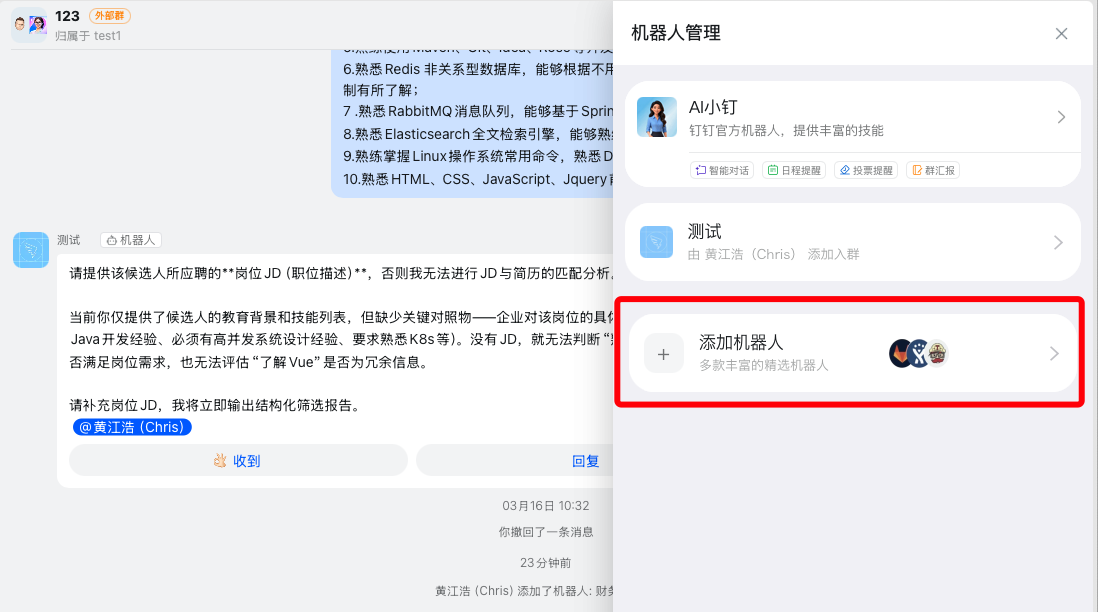Click the 测试 bot avatar in chat

[x=31, y=250]
